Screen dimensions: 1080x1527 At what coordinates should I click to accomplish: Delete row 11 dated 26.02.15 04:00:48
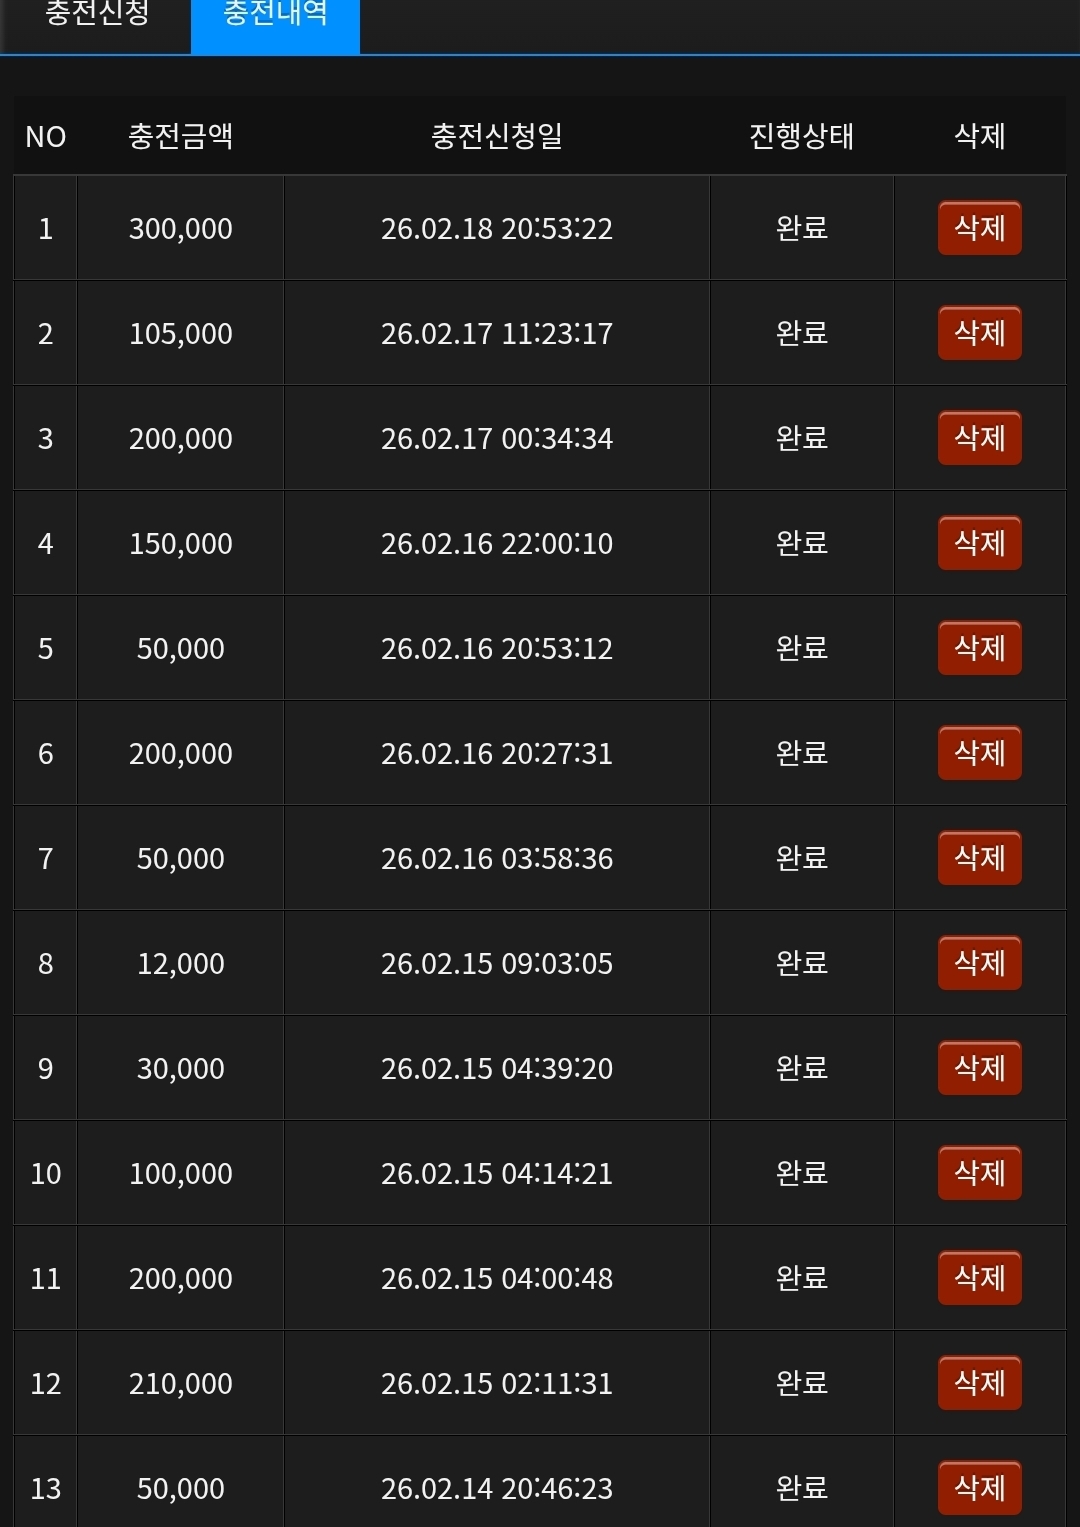pos(979,1278)
